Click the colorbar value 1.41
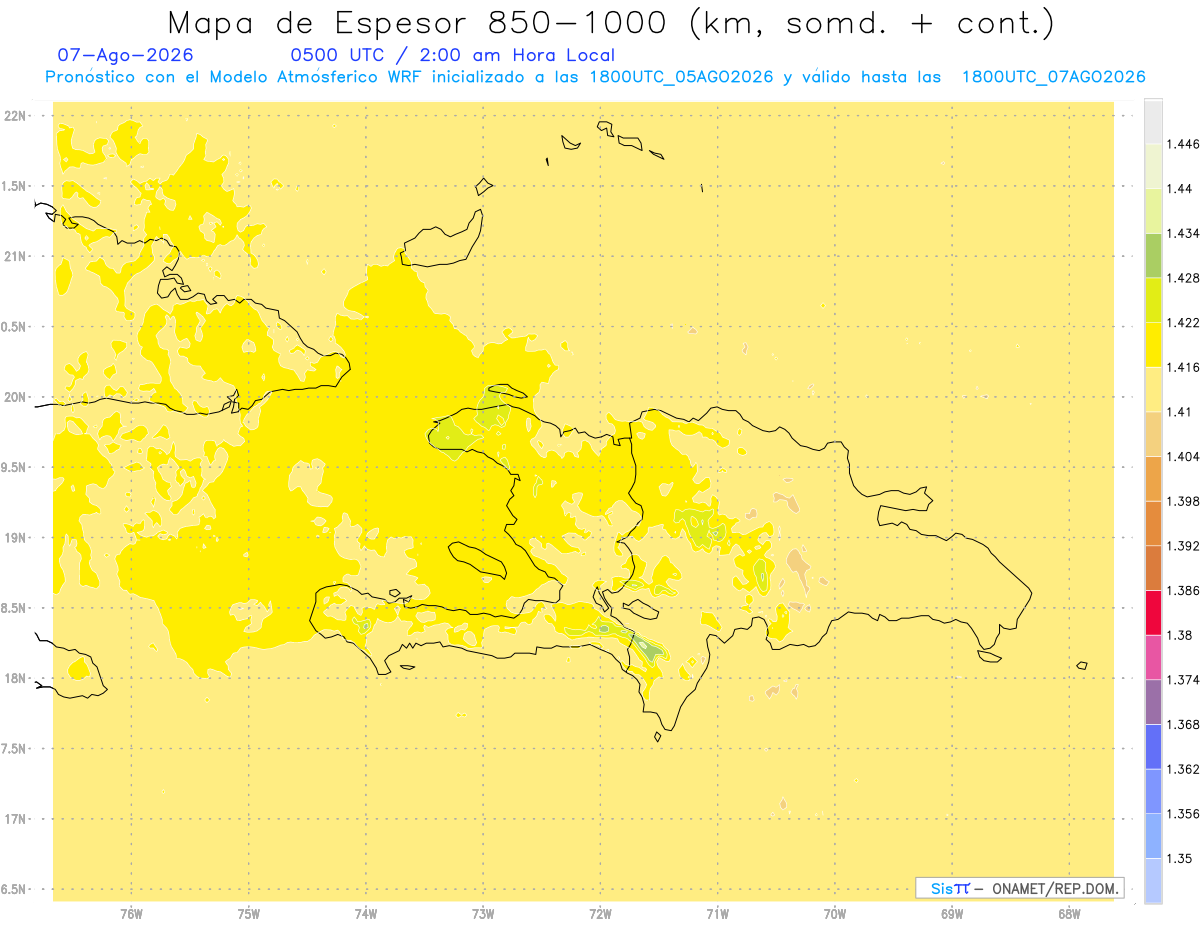Screen dimensions: 1200x927 (x=1181, y=412)
